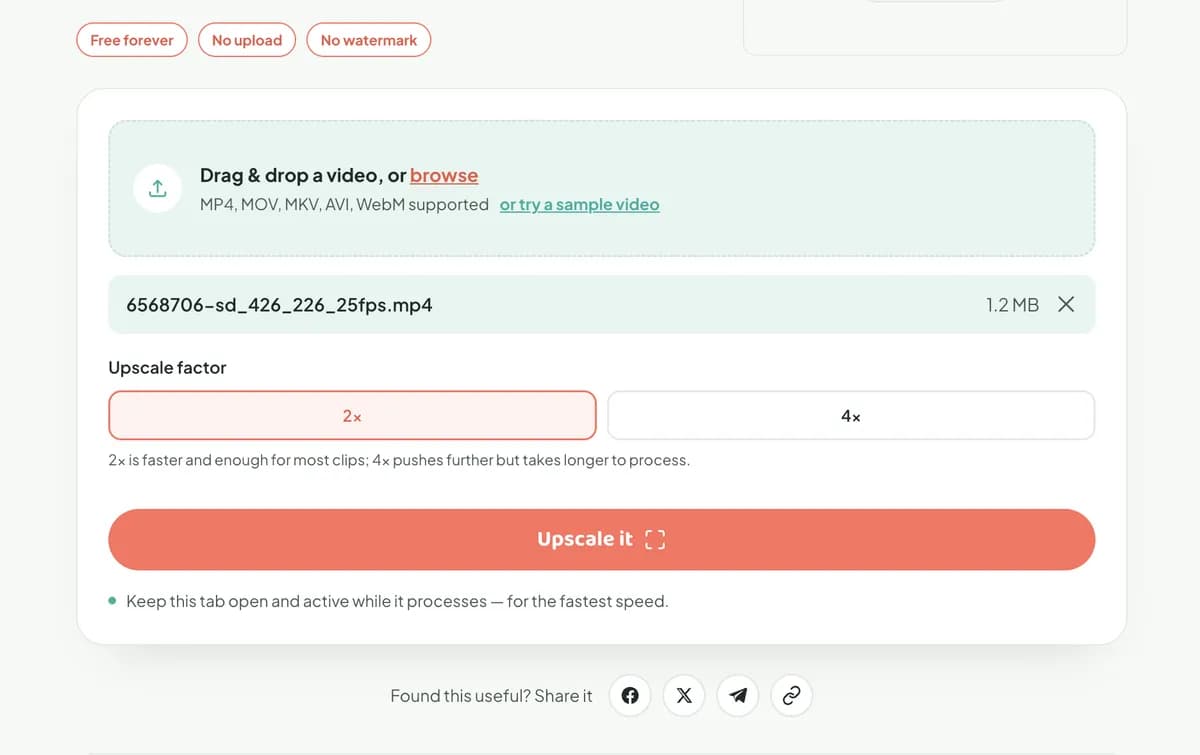Start processing with Upscale it
The height and width of the screenshot is (755, 1200).
click(602, 539)
